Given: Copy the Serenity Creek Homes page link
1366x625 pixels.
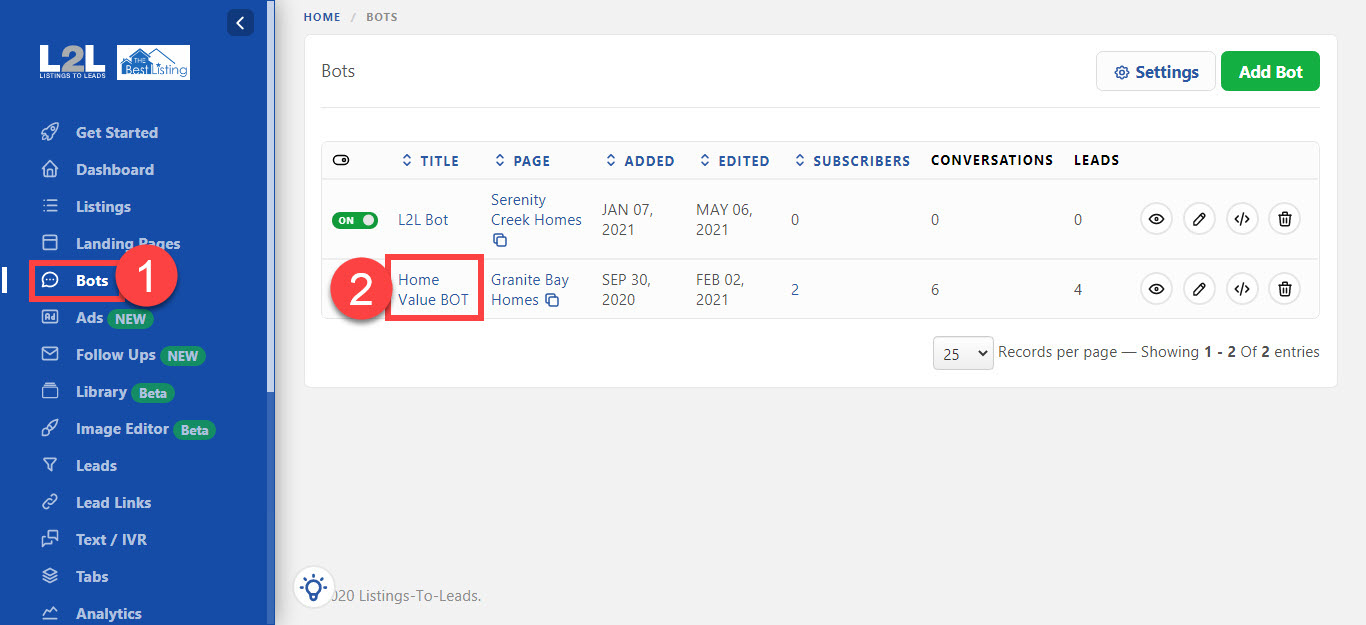Looking at the screenshot, I should point(499,240).
